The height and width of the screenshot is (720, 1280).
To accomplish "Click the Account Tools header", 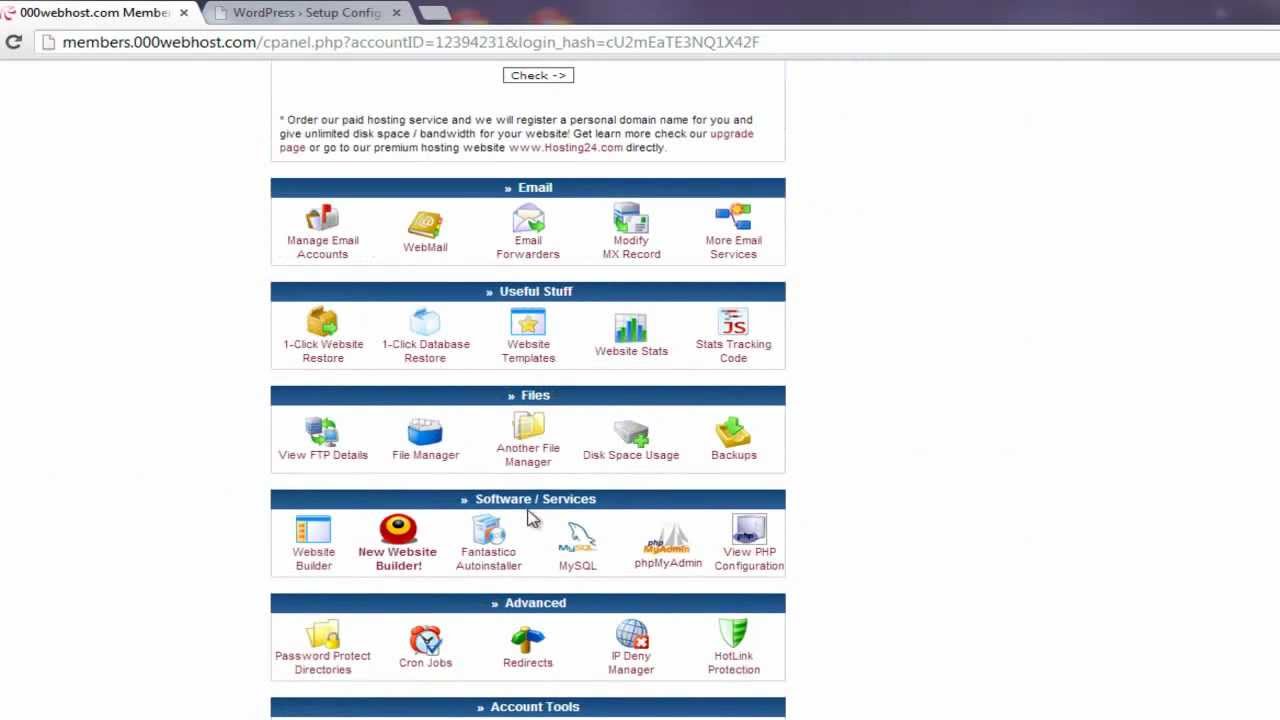I will click(528, 707).
